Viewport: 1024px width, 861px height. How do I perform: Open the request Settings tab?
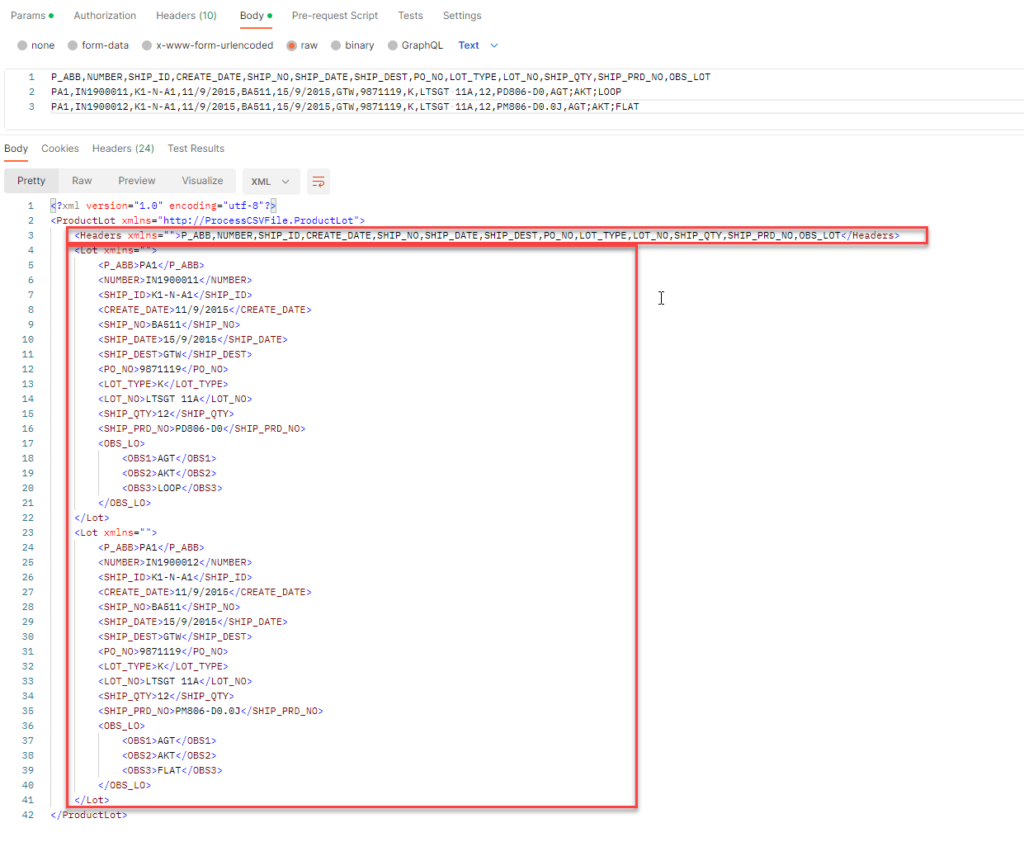(x=462, y=16)
